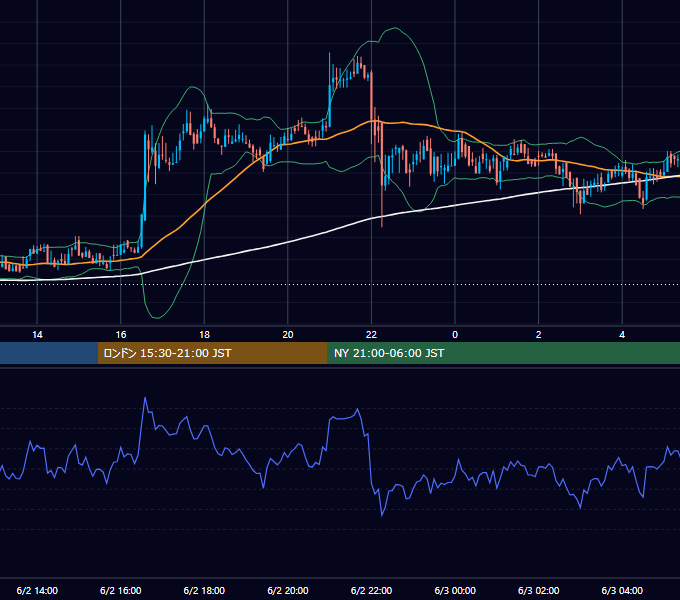Click the 6/2 18:00 time label
This screenshot has width=680, height=600.
(x=204, y=590)
